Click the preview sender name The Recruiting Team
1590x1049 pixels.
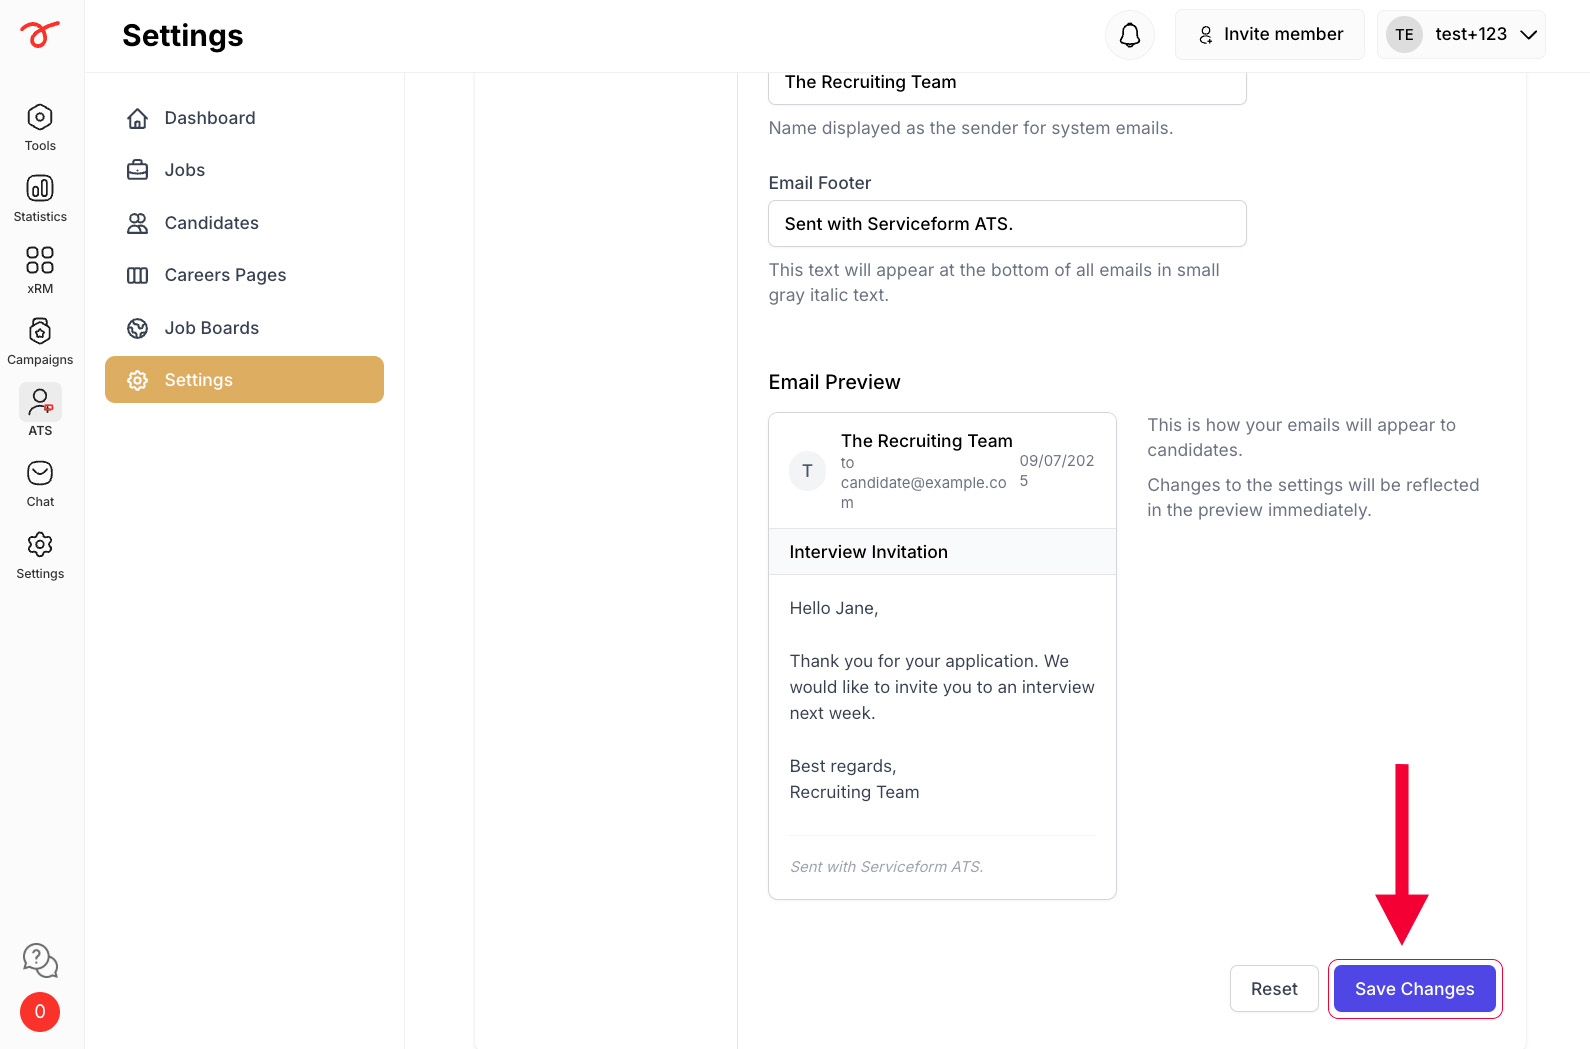[x=926, y=441]
